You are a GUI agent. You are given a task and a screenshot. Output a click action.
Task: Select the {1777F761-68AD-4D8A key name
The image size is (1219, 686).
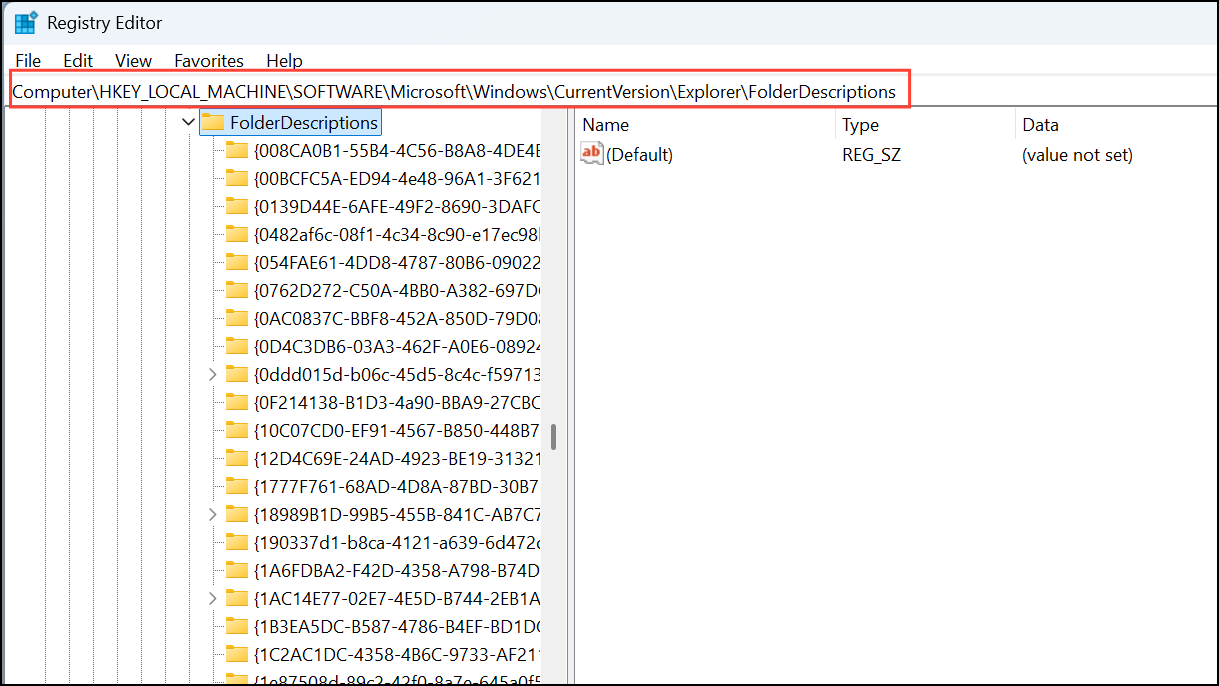397,487
